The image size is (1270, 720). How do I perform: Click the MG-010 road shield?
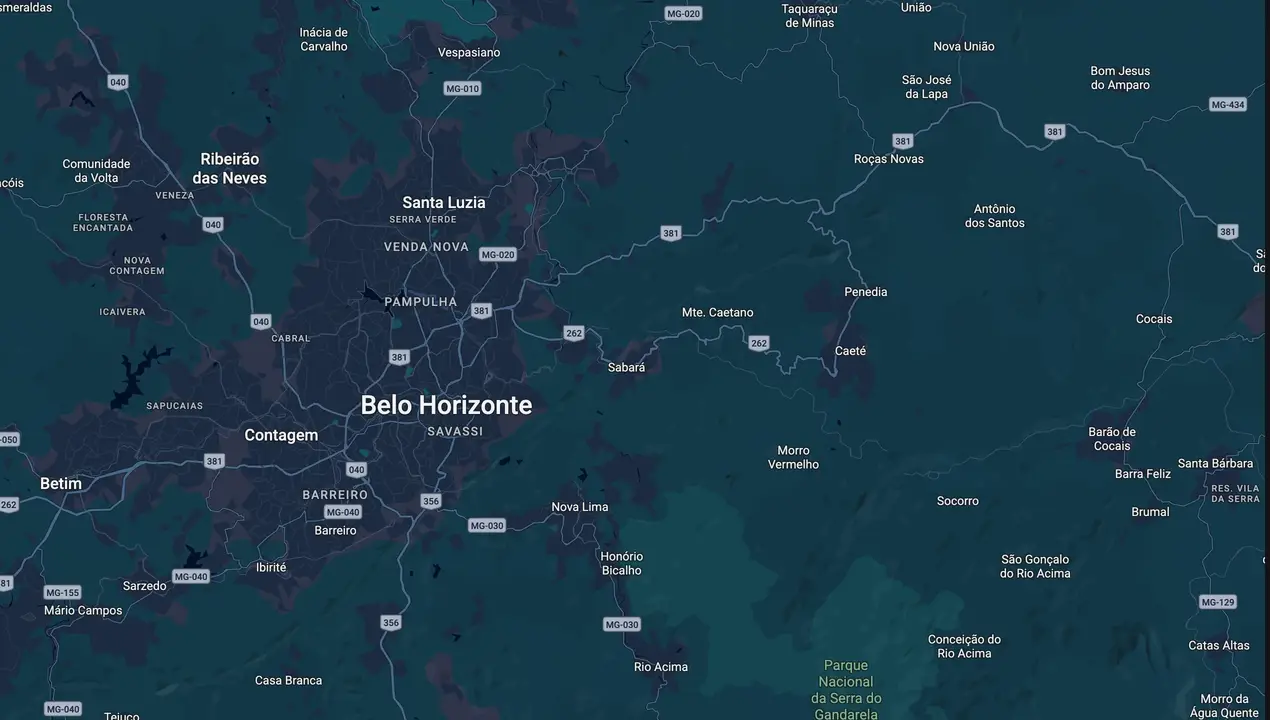[462, 88]
